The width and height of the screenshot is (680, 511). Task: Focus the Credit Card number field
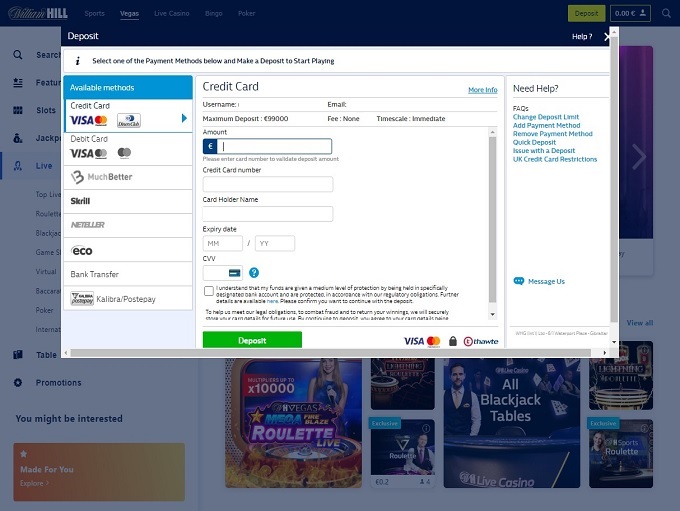pyautogui.click(x=267, y=184)
